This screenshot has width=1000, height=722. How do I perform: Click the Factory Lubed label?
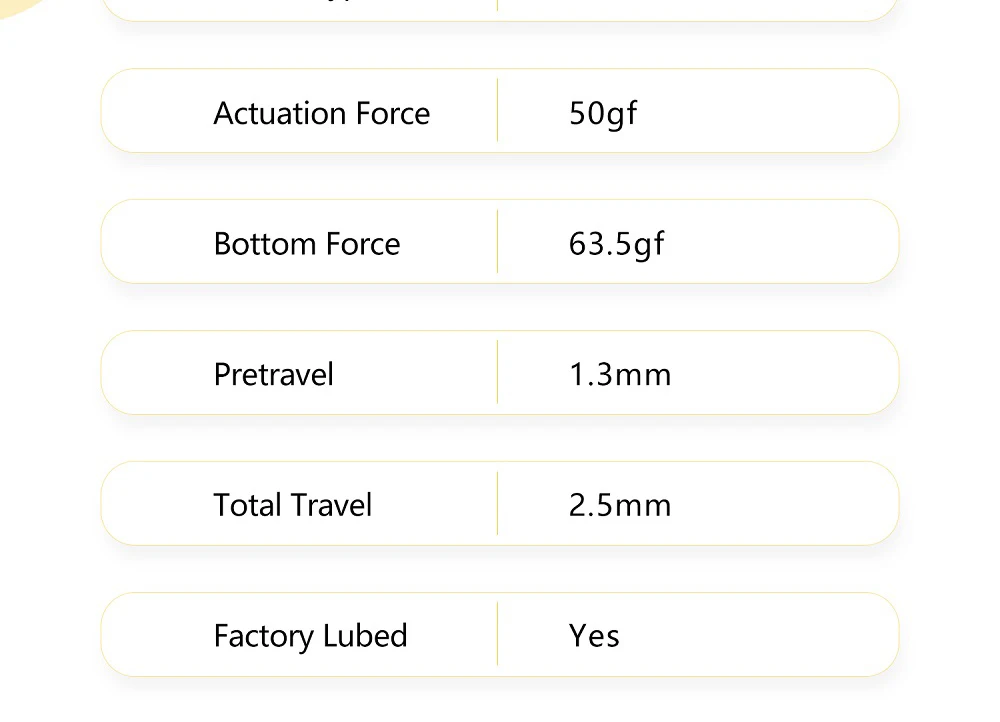[310, 636]
